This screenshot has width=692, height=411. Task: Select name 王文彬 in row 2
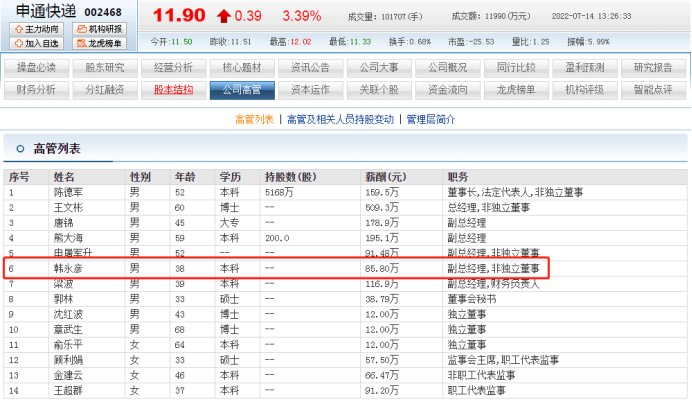[x=68, y=208]
